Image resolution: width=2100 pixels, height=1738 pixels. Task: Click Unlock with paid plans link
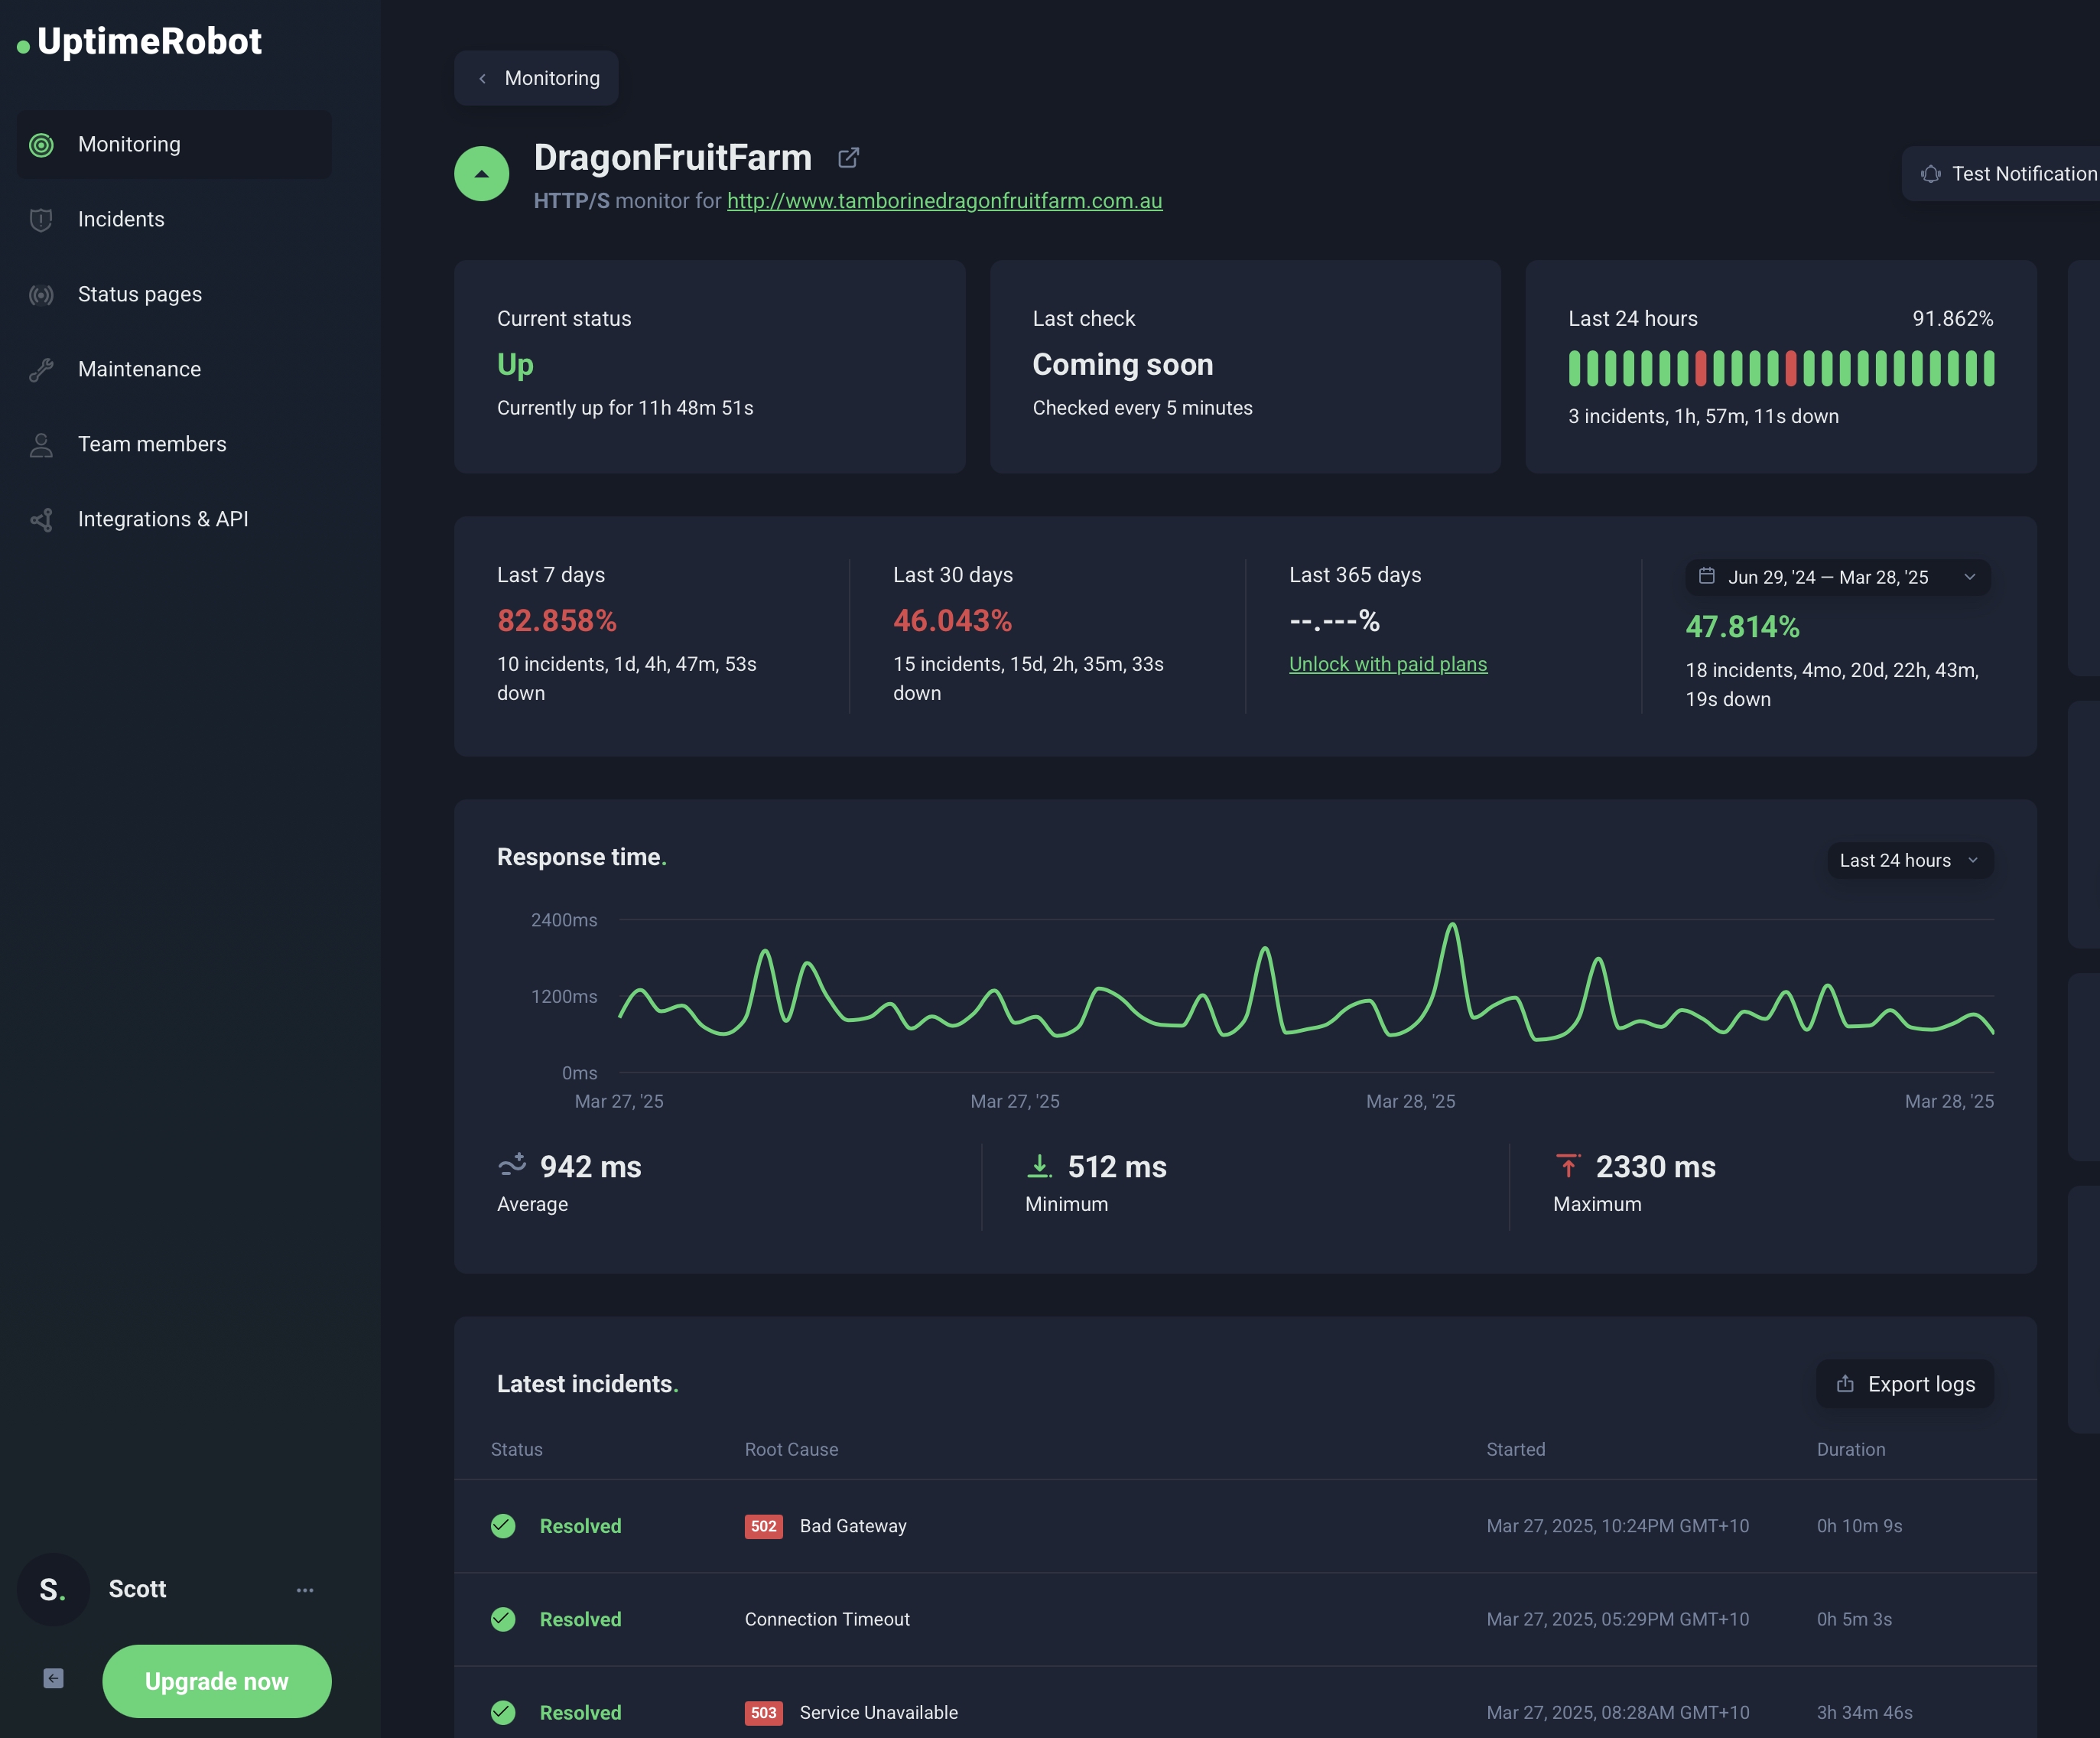click(x=1388, y=664)
